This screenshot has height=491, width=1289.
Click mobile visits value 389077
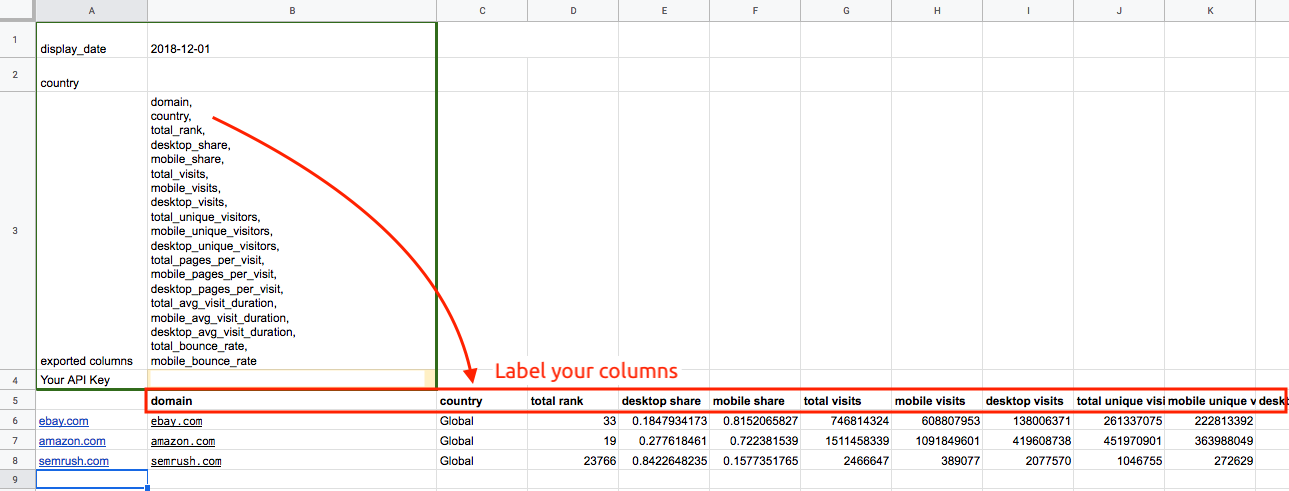[x=937, y=461]
